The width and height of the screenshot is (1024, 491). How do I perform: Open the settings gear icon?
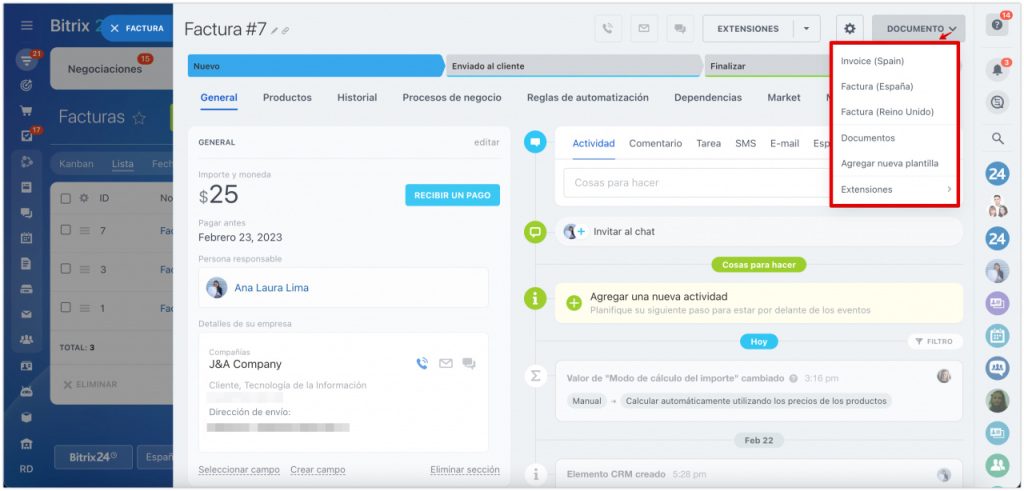click(x=850, y=29)
